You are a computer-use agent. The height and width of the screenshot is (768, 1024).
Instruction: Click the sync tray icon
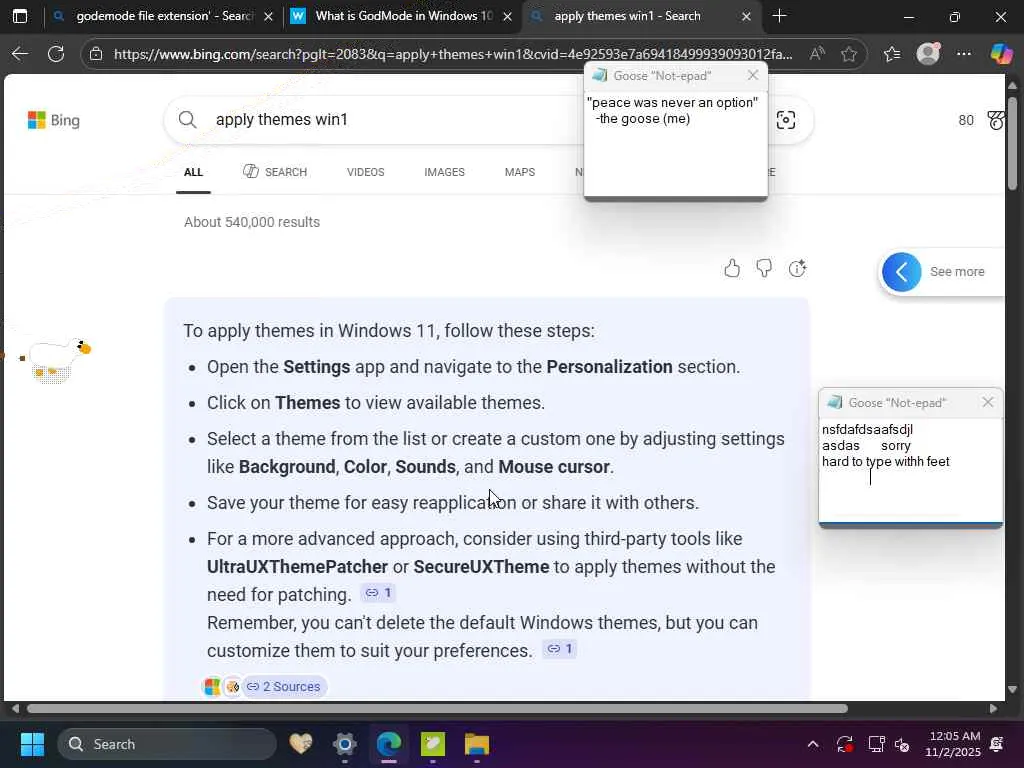pos(844,744)
